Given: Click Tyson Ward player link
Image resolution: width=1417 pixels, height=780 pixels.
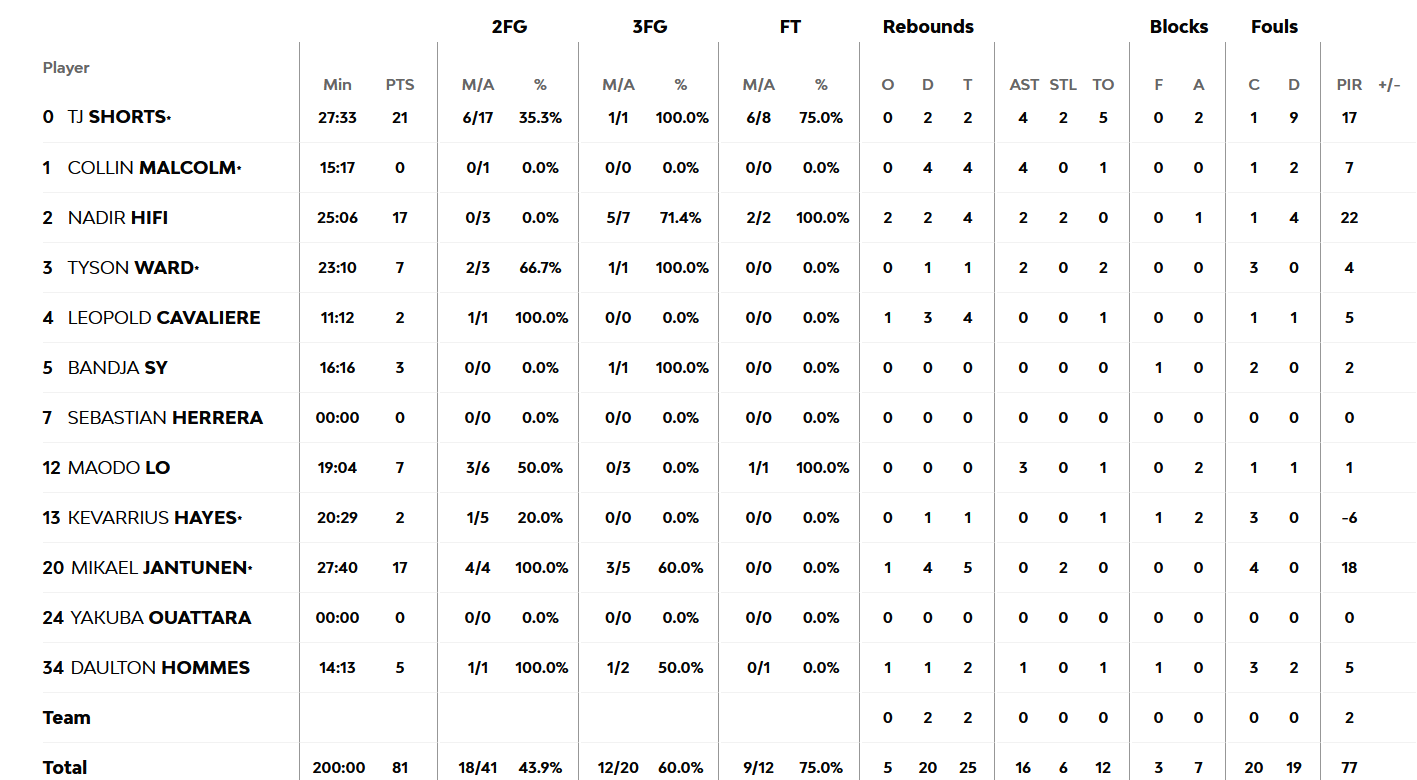Looking at the screenshot, I should point(131,267).
